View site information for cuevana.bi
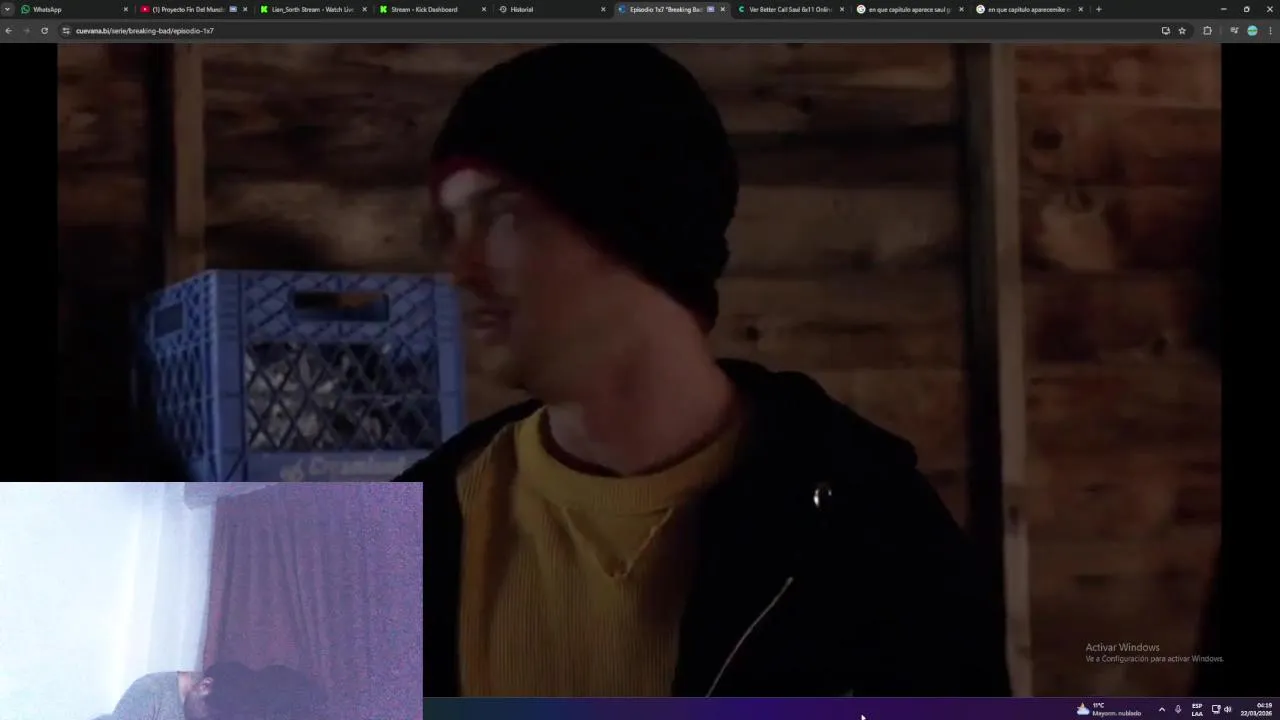 (x=66, y=31)
